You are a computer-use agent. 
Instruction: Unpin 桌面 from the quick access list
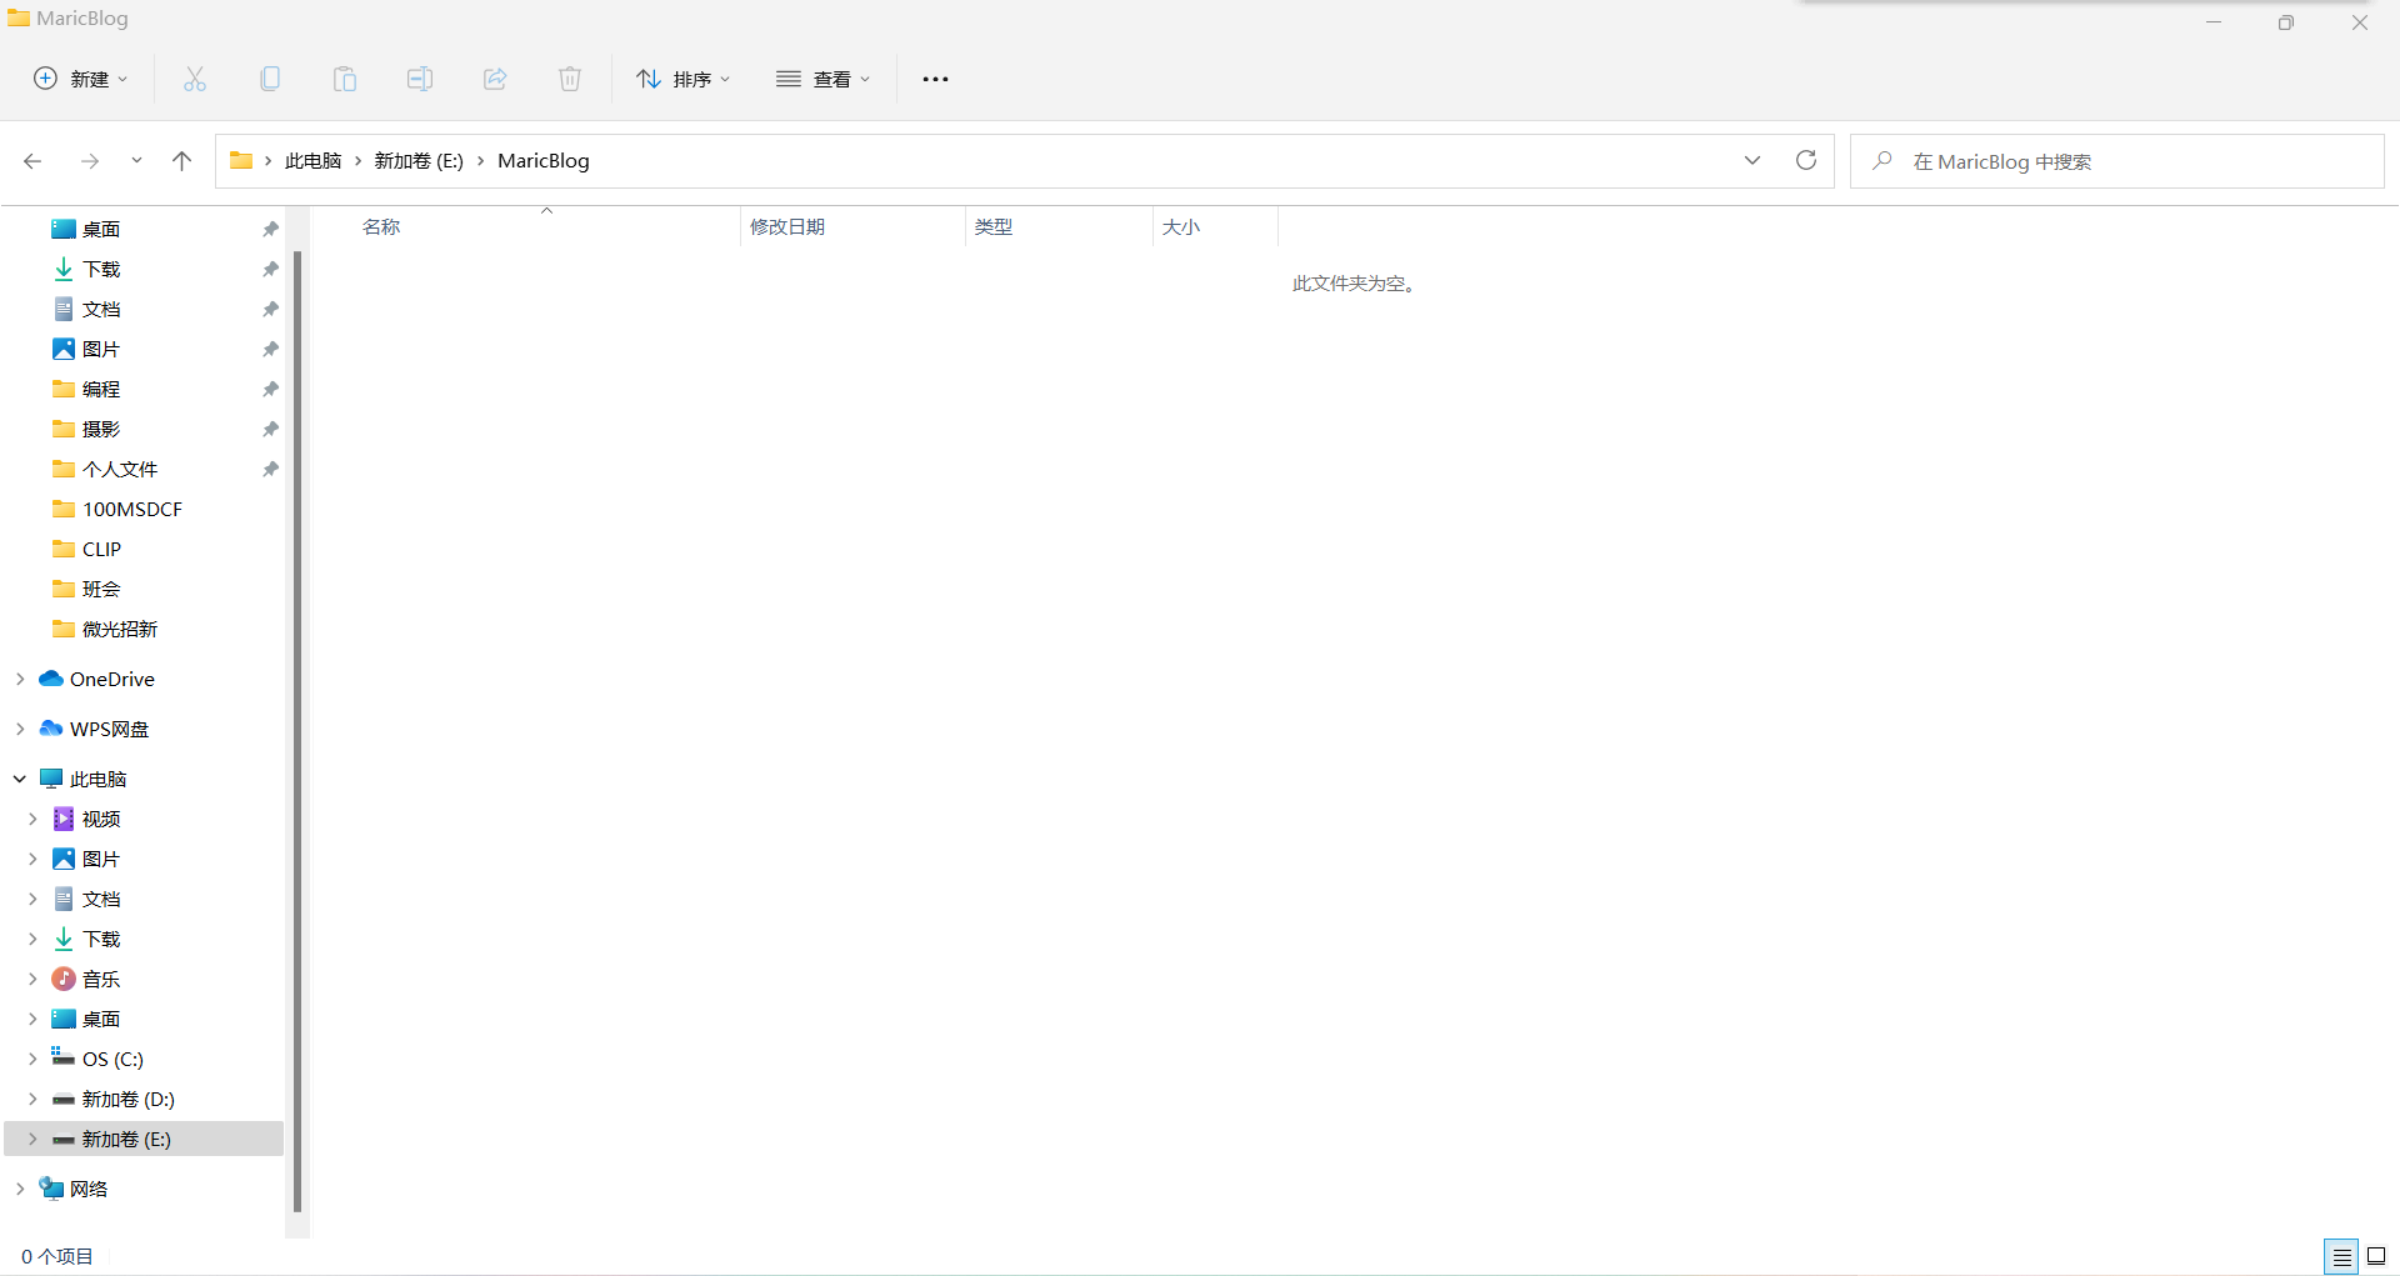(270, 228)
